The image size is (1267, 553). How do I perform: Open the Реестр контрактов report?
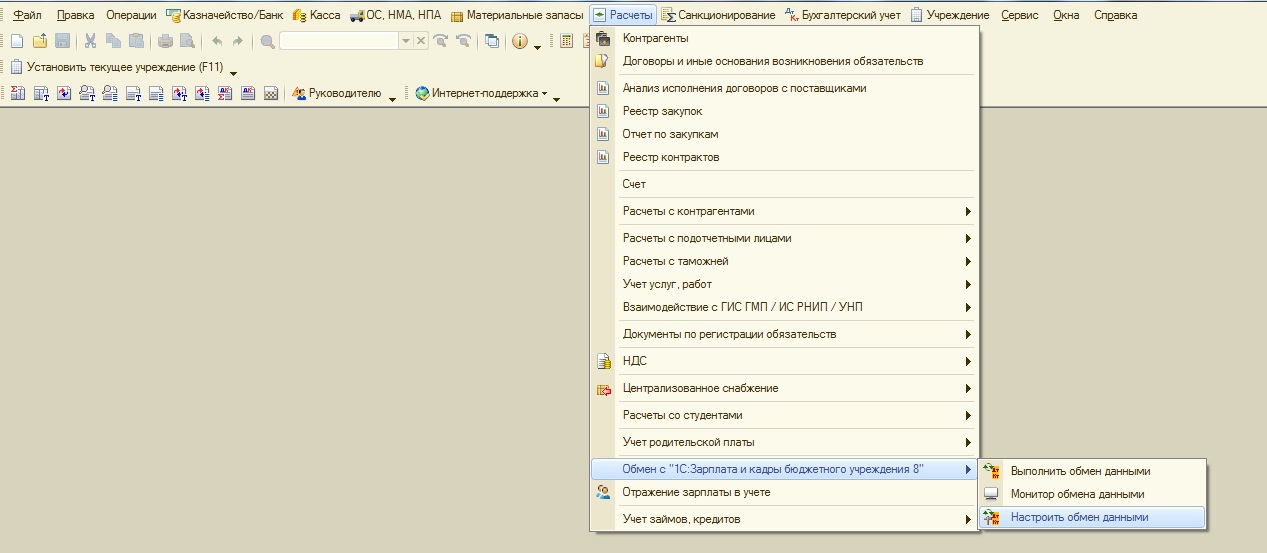pyautogui.click(x=785, y=157)
